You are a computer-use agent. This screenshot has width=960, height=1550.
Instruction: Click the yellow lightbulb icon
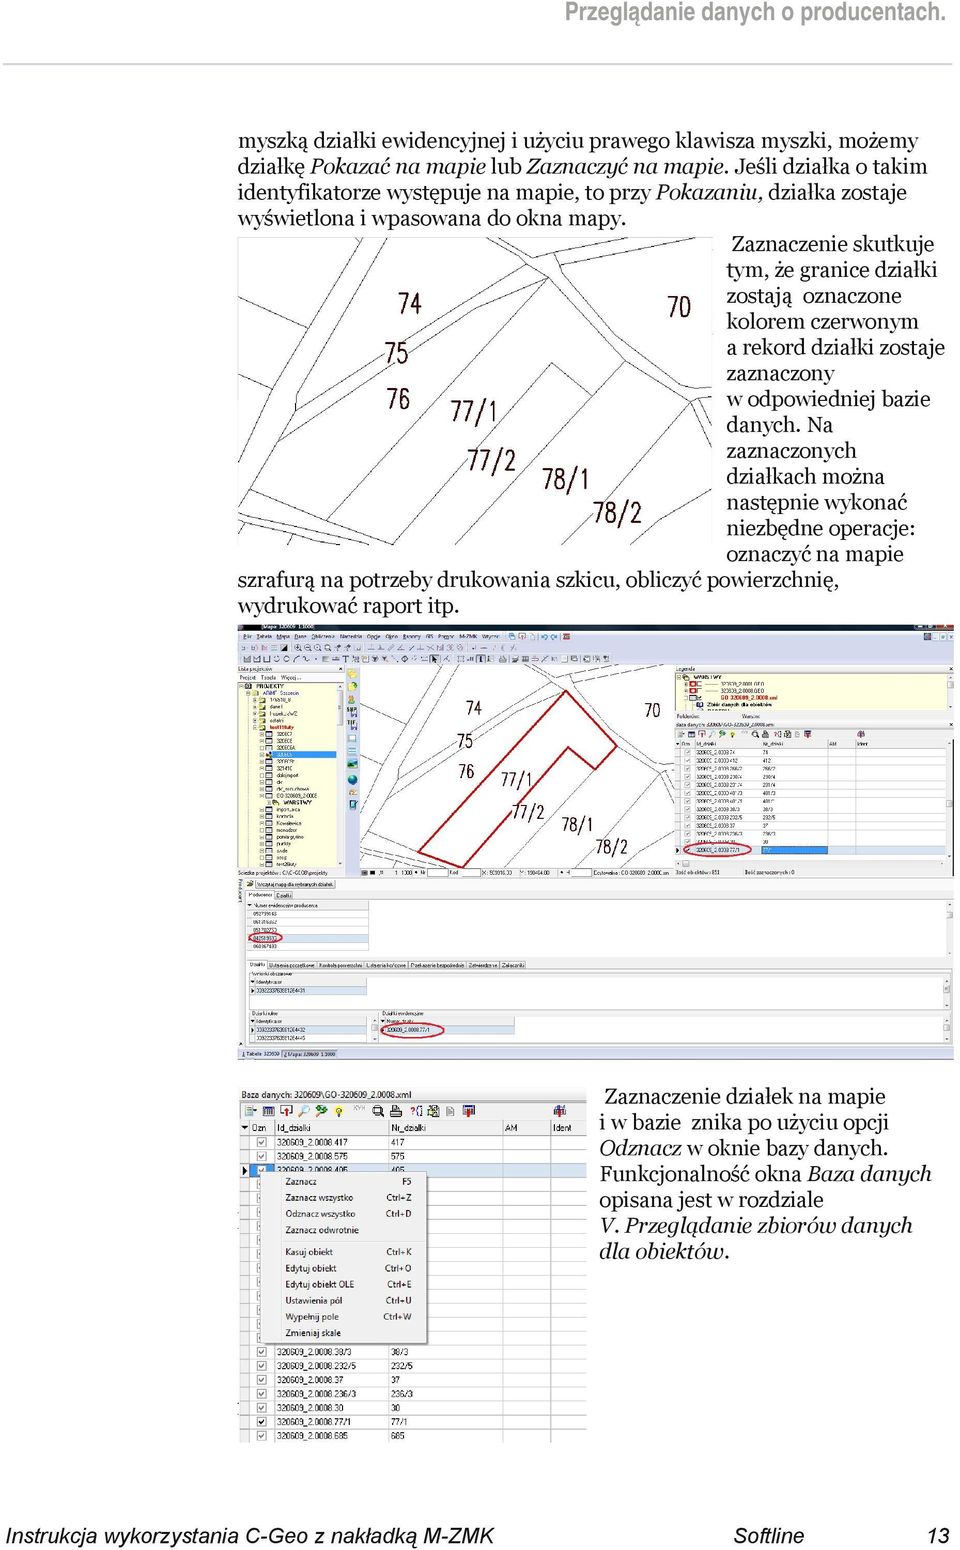click(339, 1110)
